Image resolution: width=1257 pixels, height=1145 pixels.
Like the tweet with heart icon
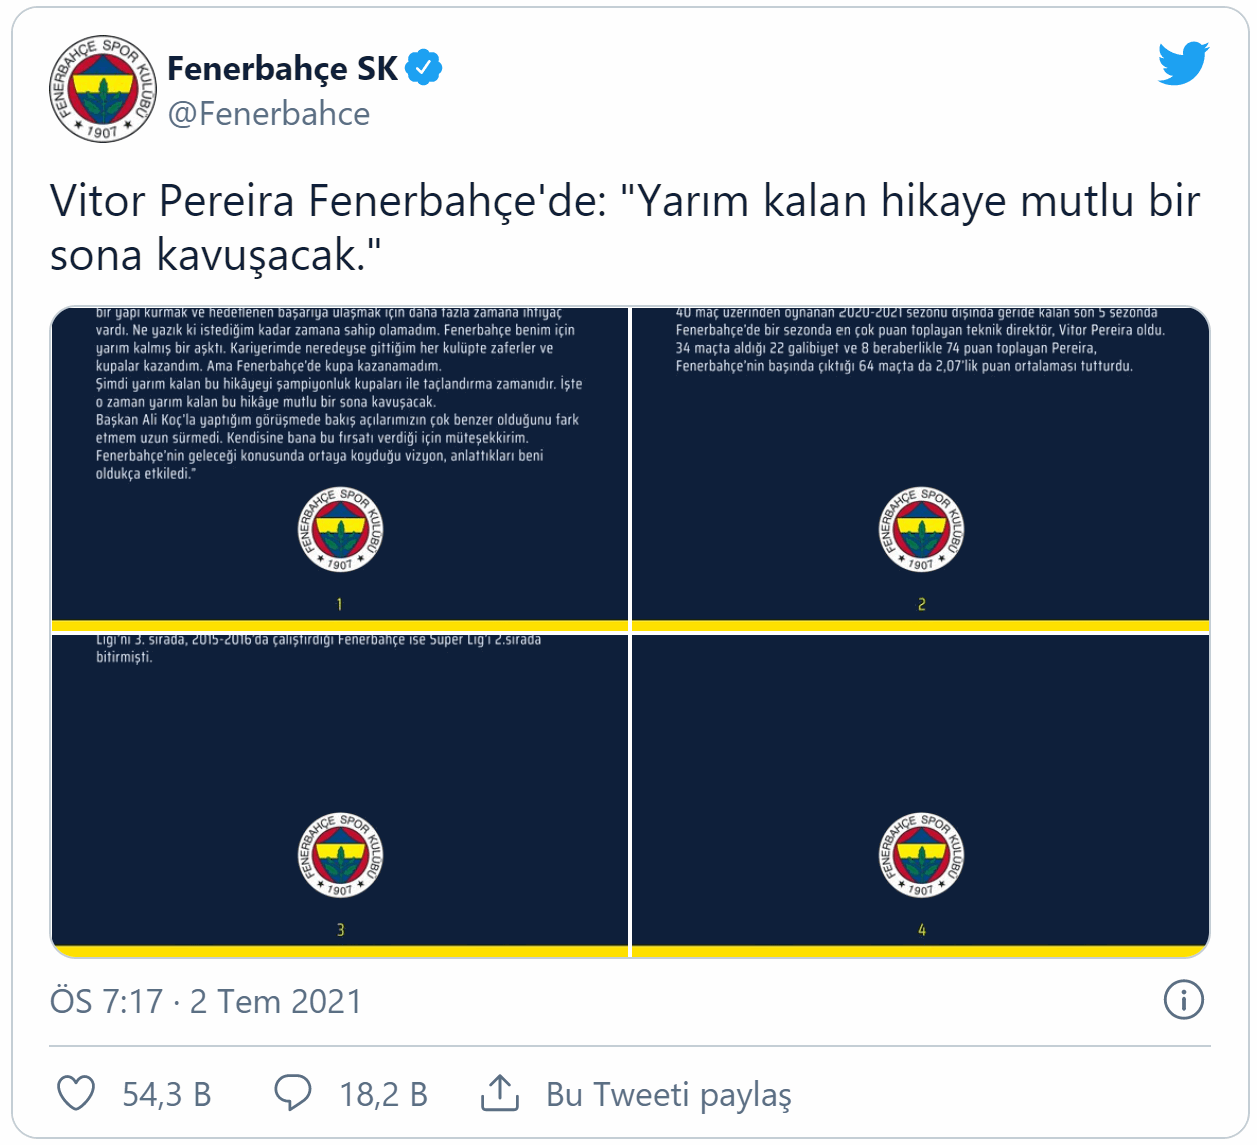[x=76, y=1093]
